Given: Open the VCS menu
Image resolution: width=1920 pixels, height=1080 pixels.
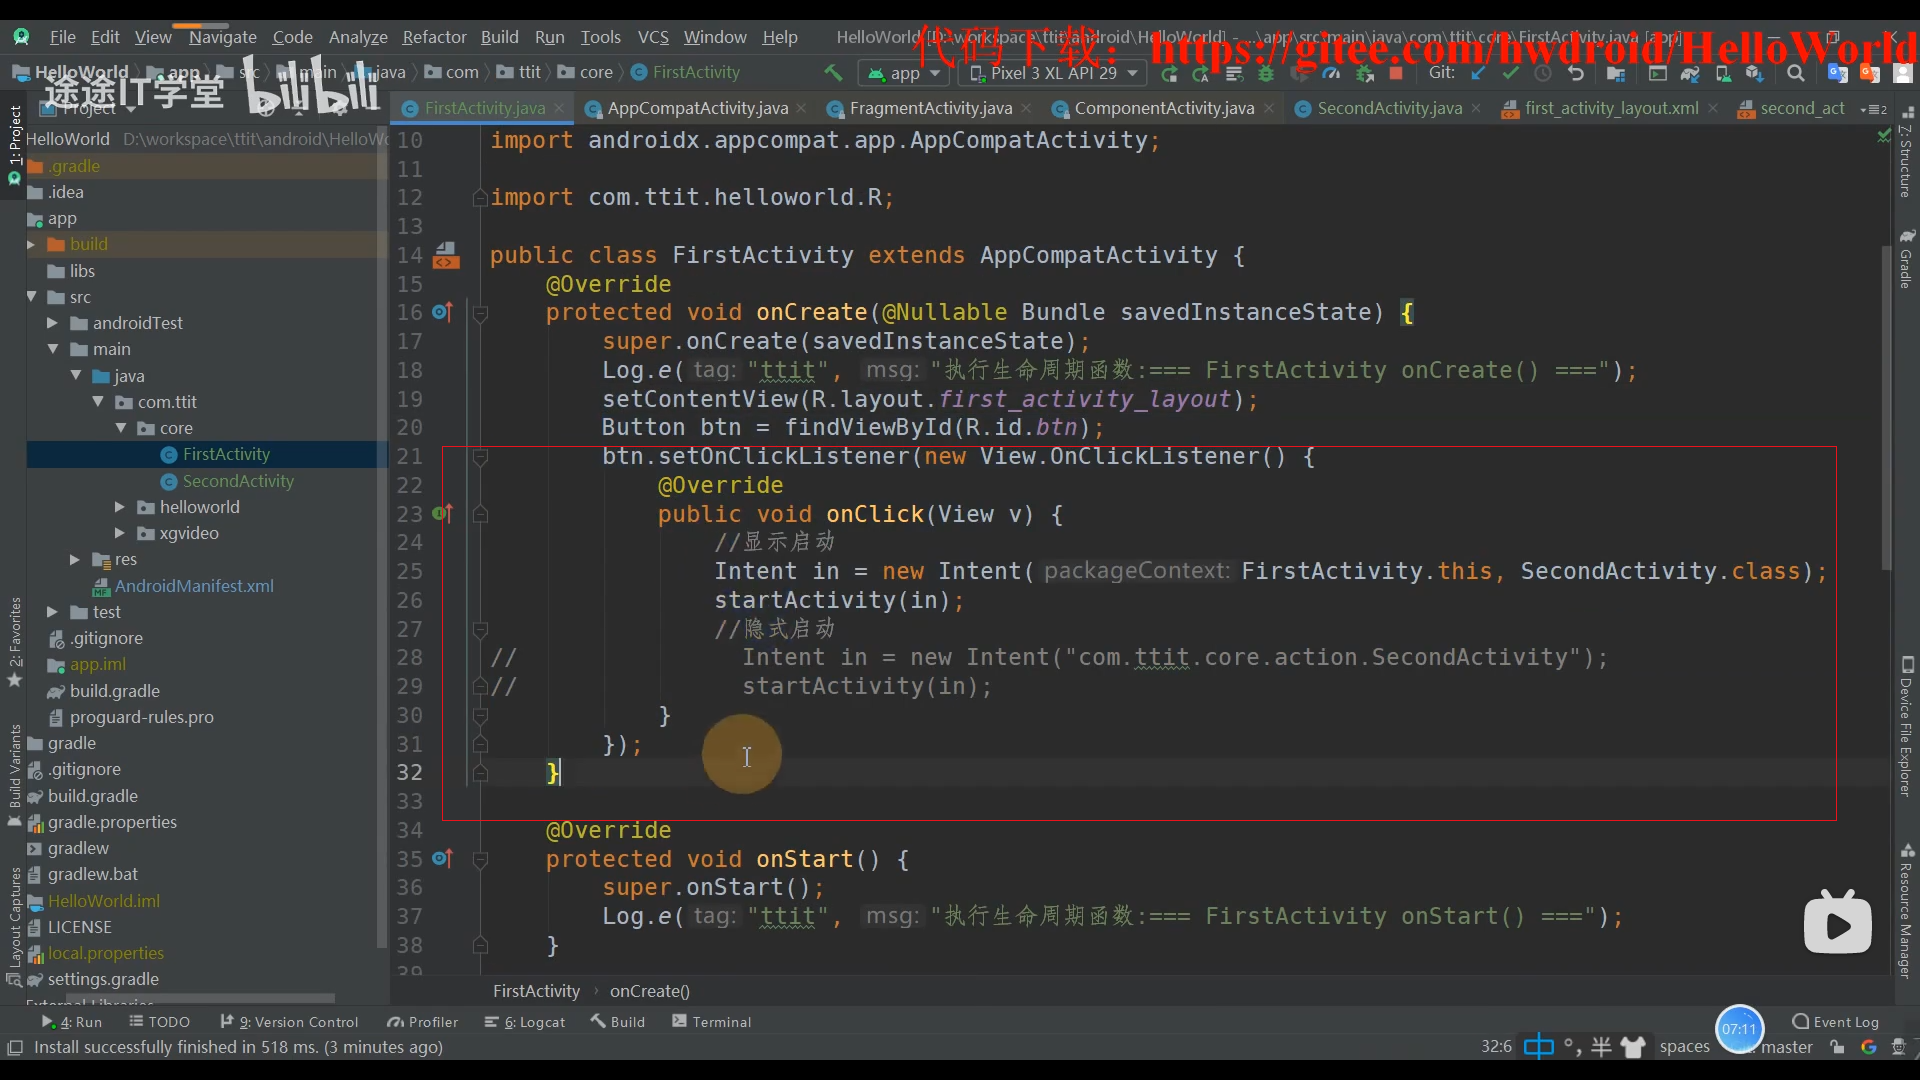Looking at the screenshot, I should 653,37.
